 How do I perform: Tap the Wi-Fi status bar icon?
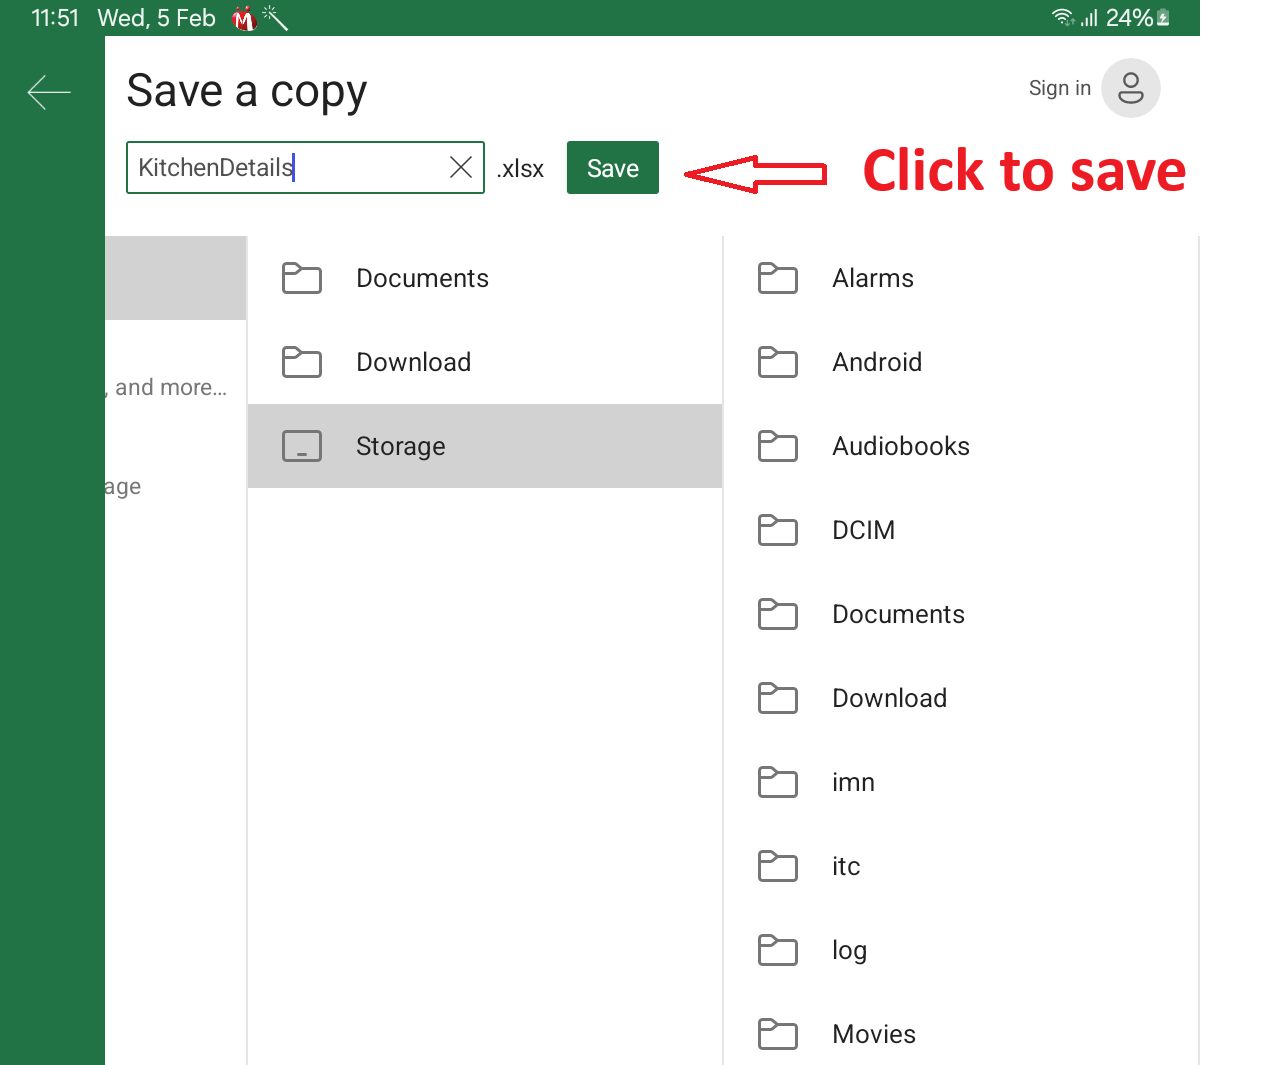click(x=1063, y=17)
